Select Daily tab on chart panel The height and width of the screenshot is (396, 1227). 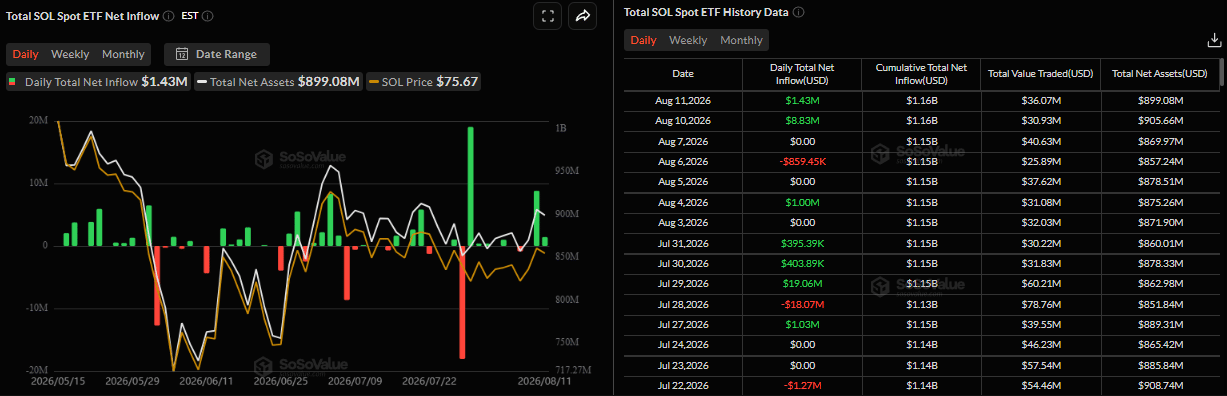26,54
